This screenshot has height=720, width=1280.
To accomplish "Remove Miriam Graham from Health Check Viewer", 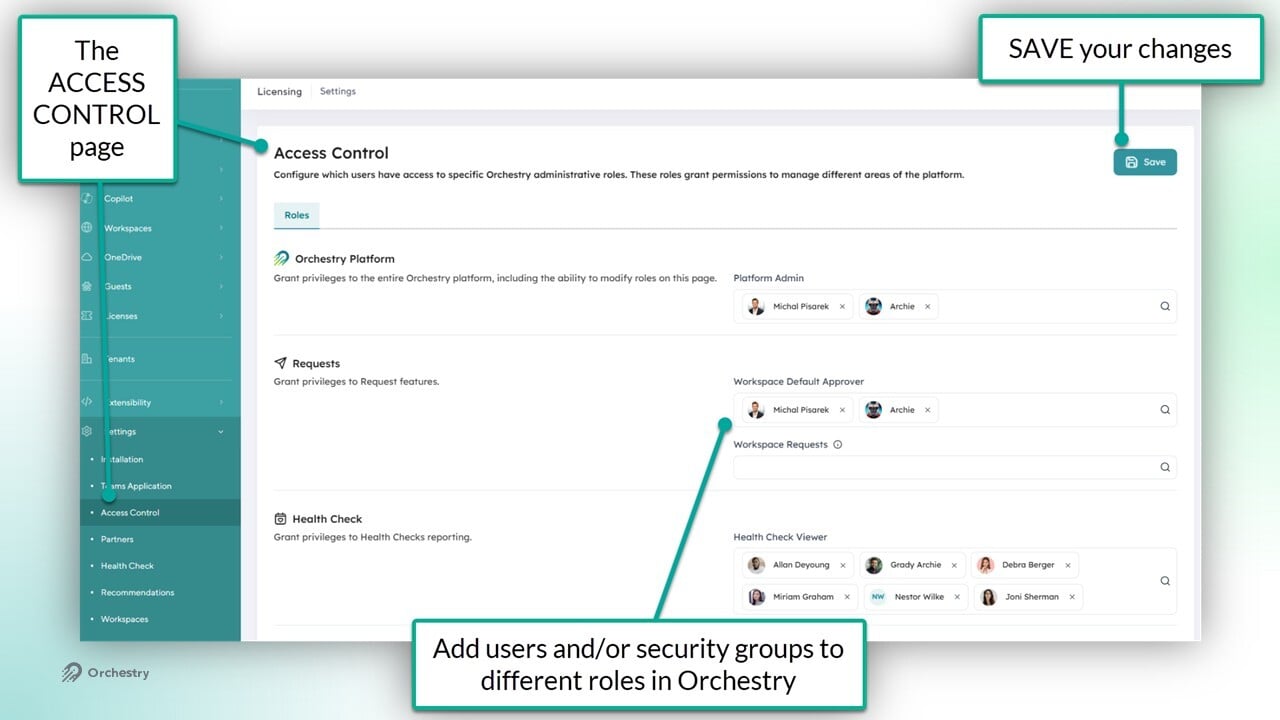I will click(847, 597).
